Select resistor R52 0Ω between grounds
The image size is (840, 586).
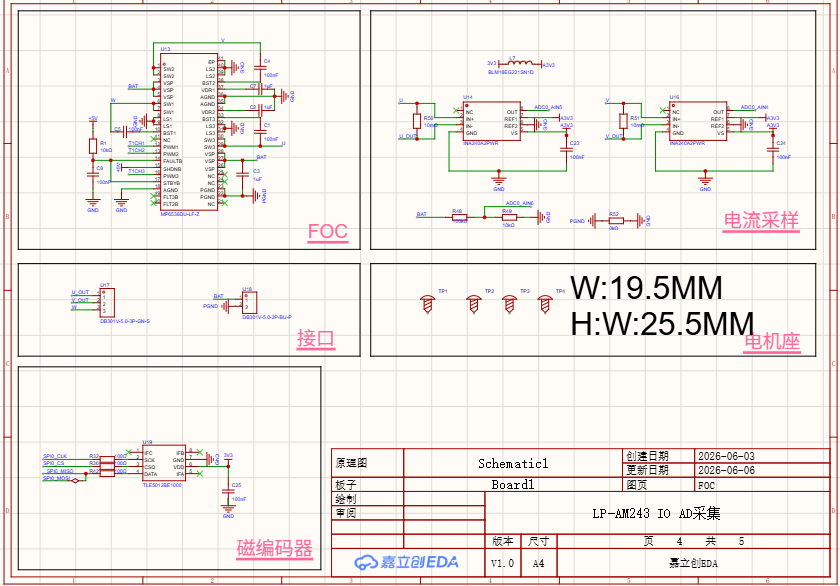point(614,220)
